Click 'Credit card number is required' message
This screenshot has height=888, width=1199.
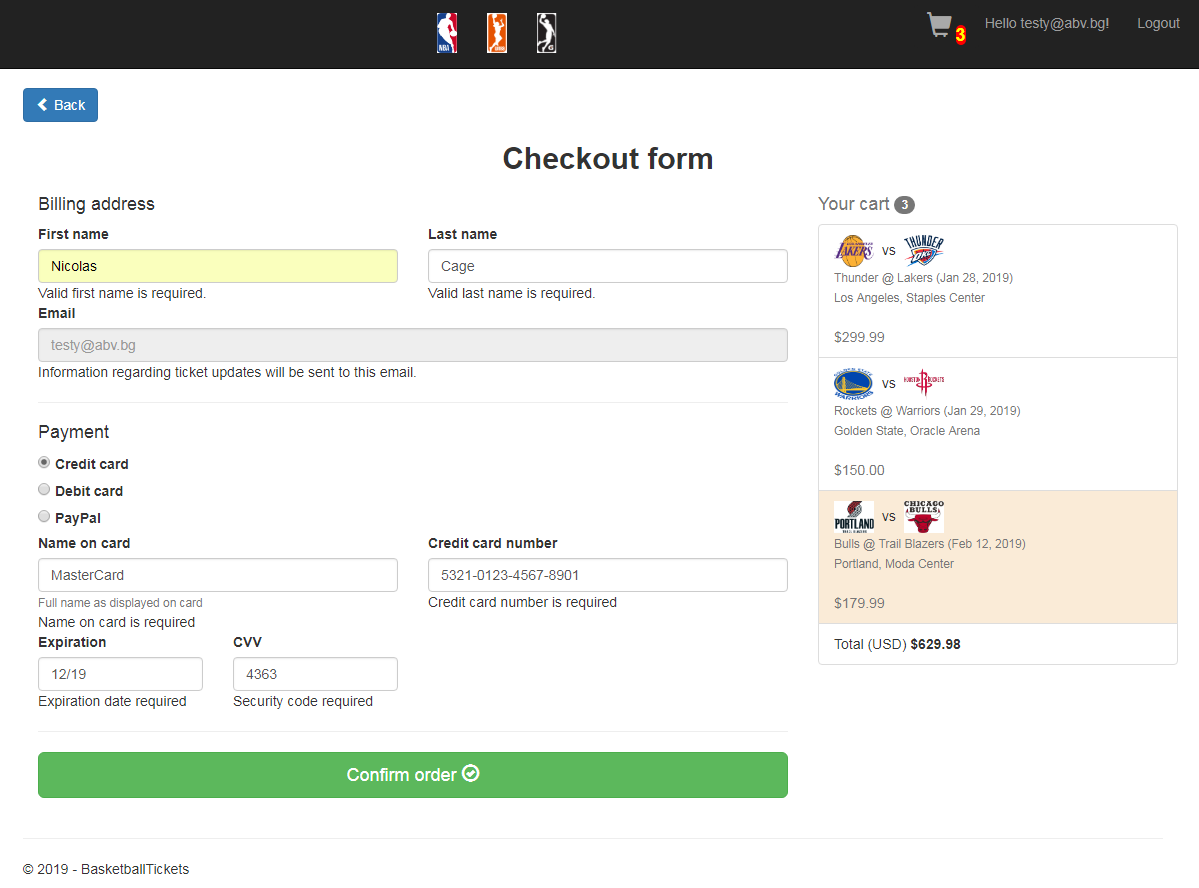coord(522,602)
